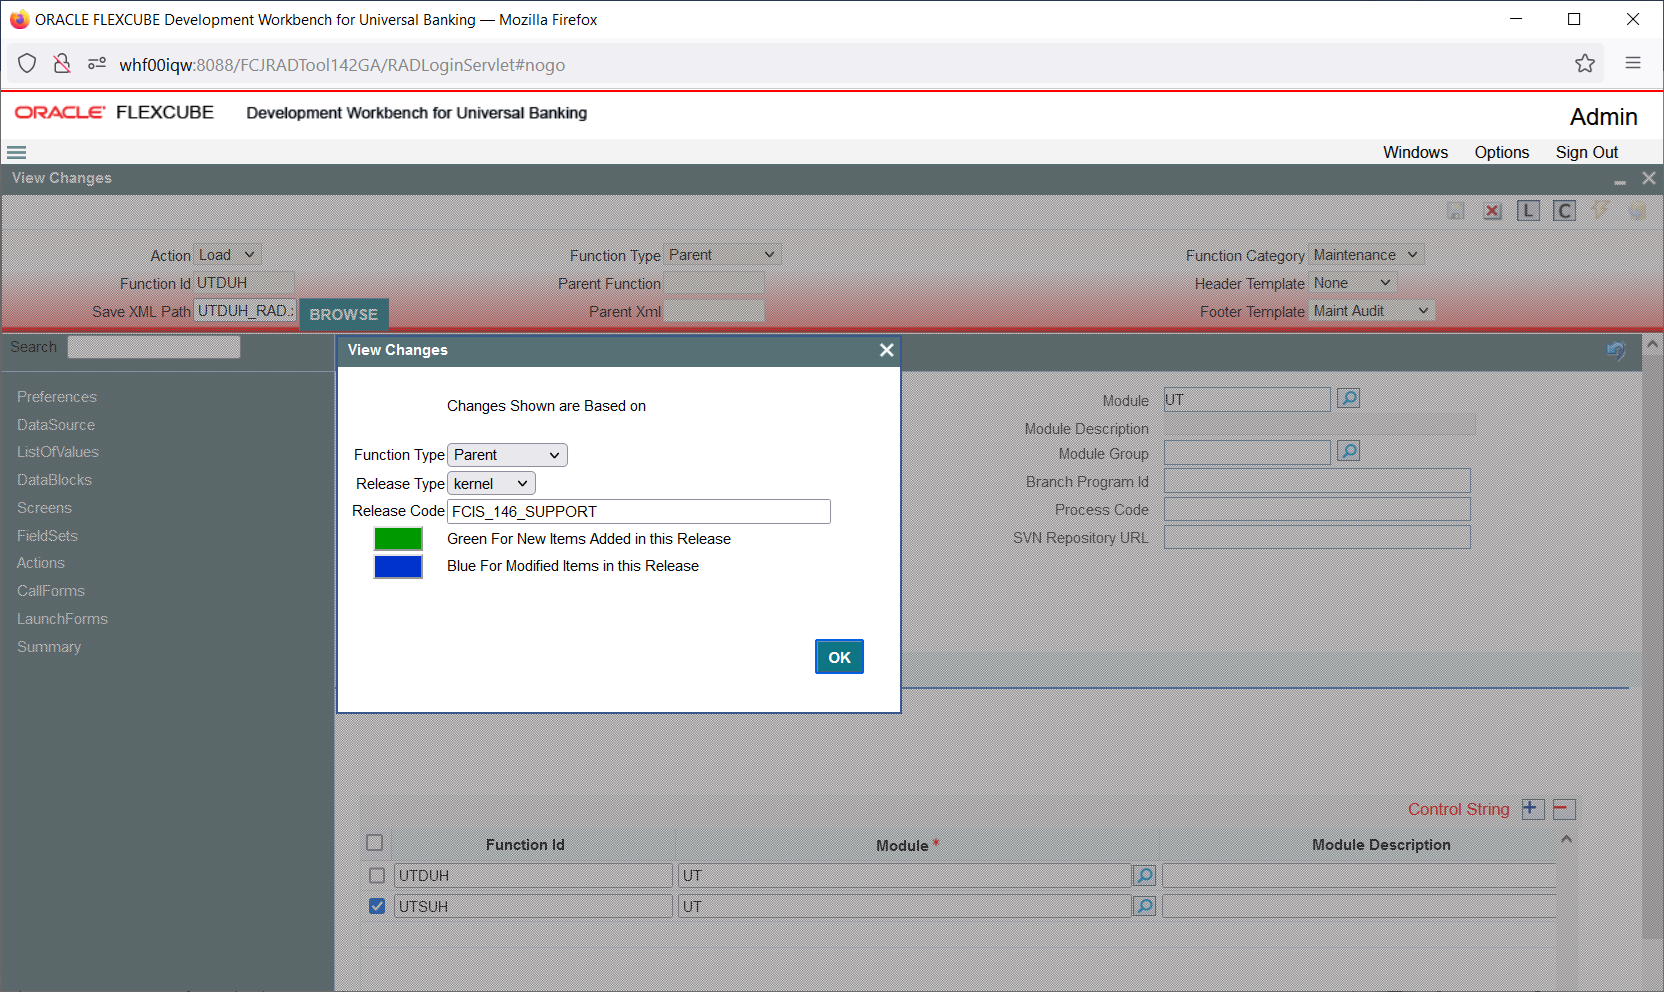The width and height of the screenshot is (1664, 992).
Task: Click the Process Code field
Action: coord(1317,509)
